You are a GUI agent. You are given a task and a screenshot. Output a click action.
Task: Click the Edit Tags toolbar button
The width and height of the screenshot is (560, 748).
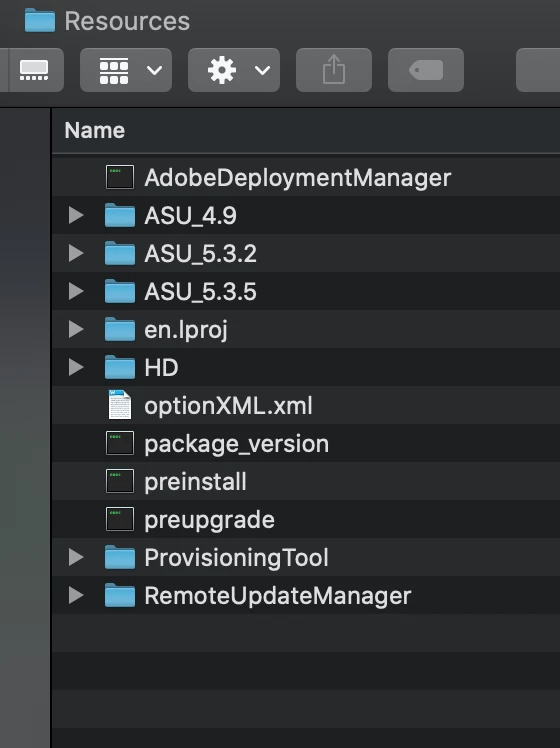pos(426,70)
